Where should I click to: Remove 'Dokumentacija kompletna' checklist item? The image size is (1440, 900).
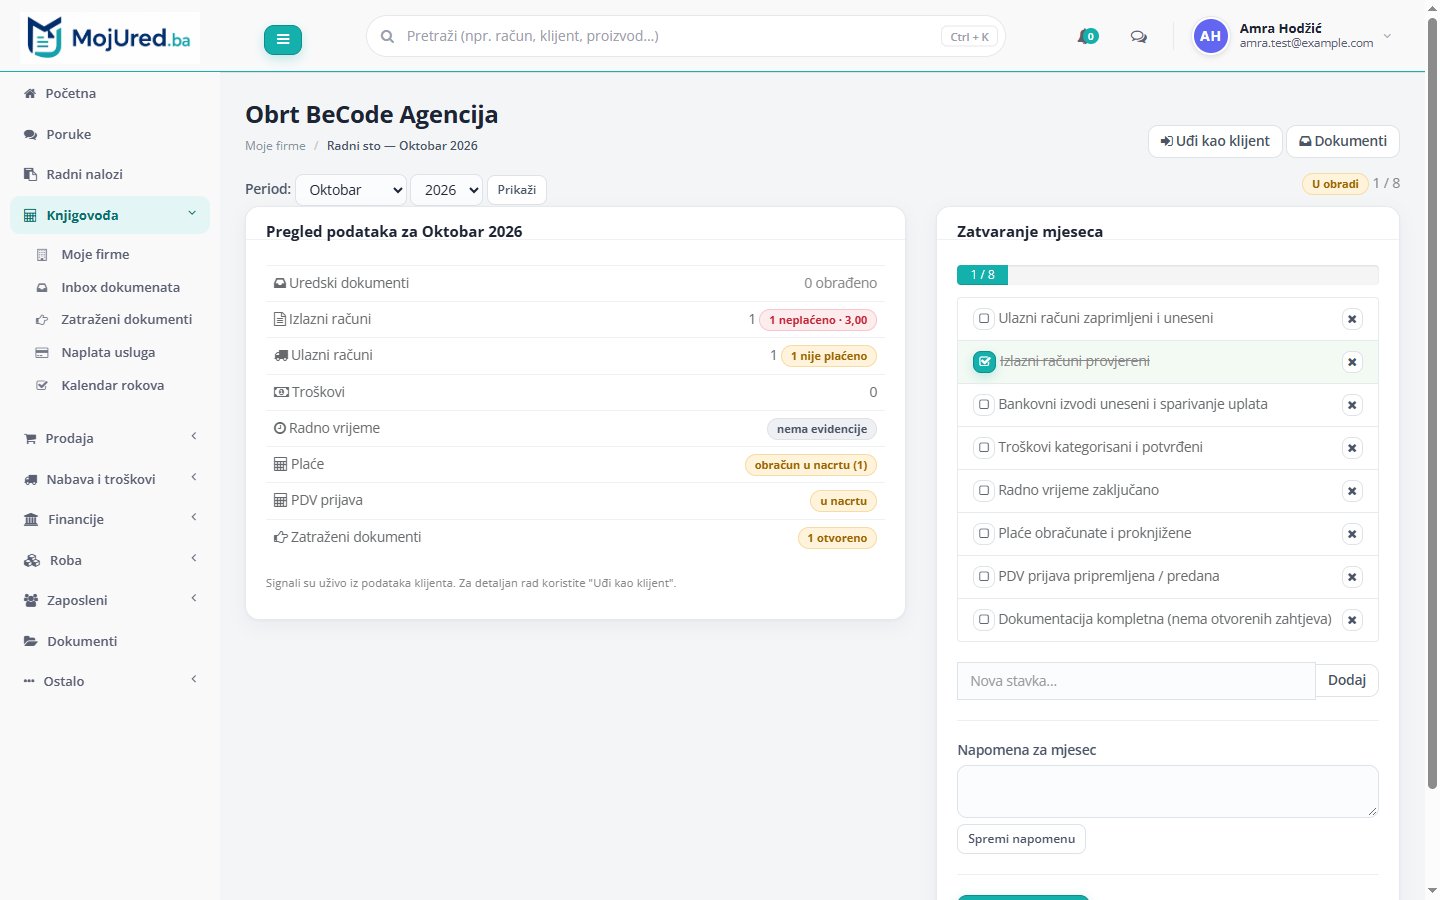pos(1352,620)
